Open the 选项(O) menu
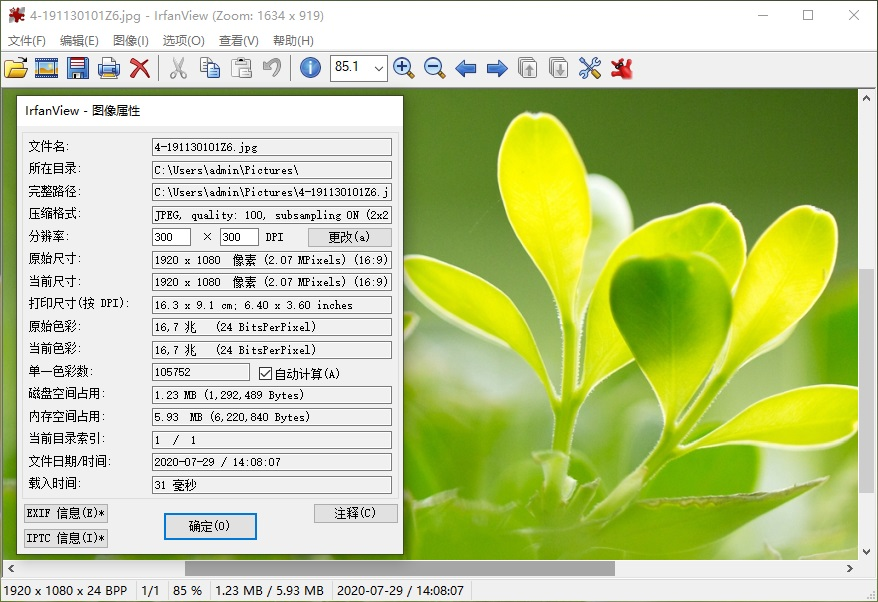The image size is (878, 602). [x=183, y=41]
